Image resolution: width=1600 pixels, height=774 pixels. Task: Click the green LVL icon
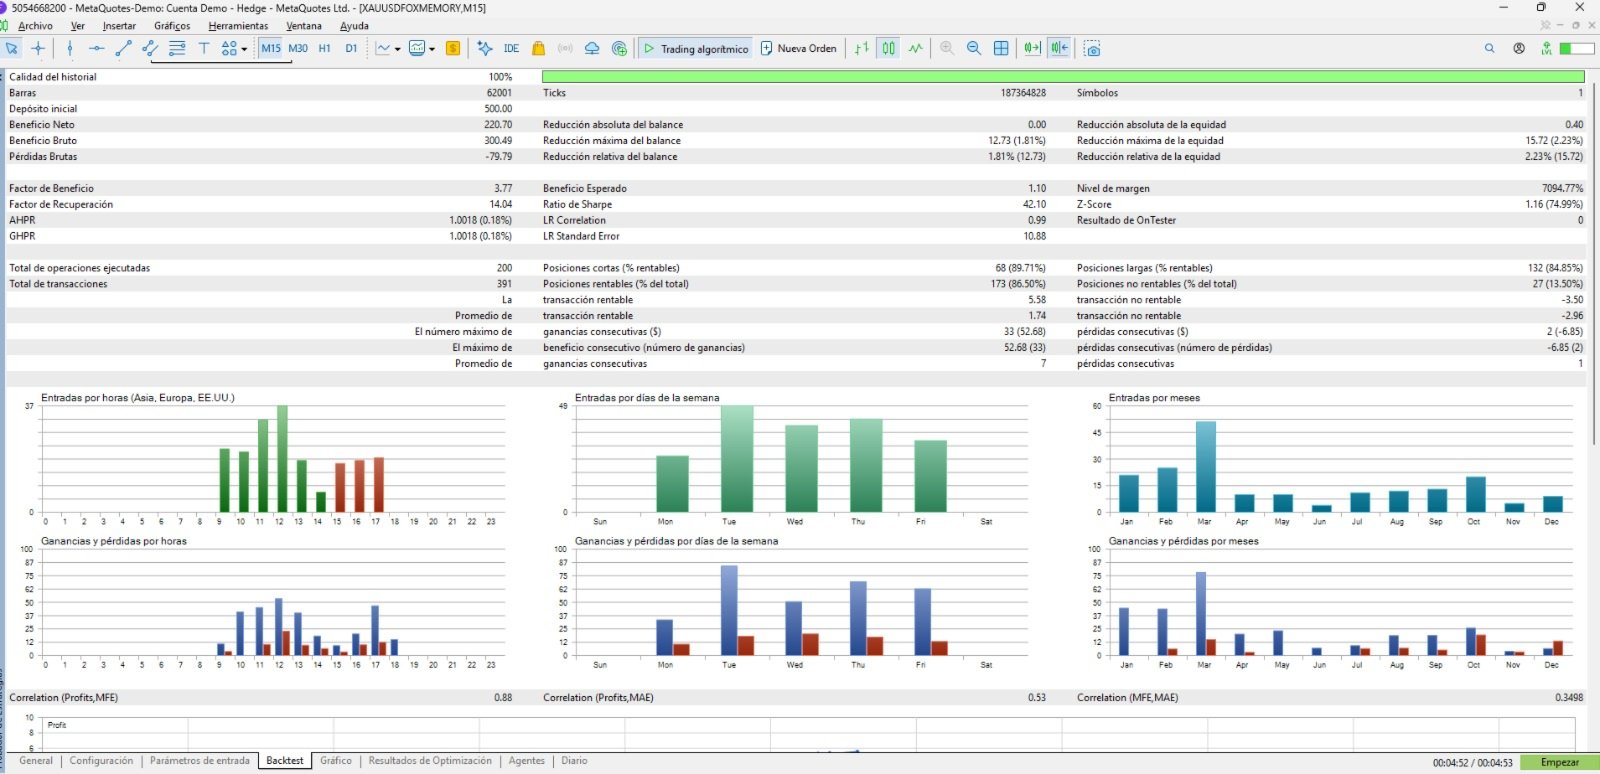pyautogui.click(x=1547, y=48)
